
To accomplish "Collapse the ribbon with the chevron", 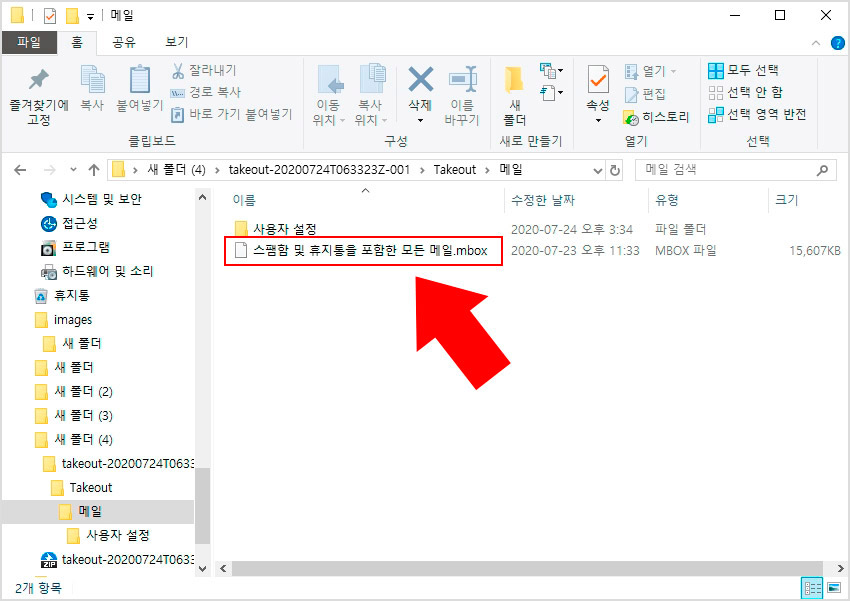I will click(815, 43).
